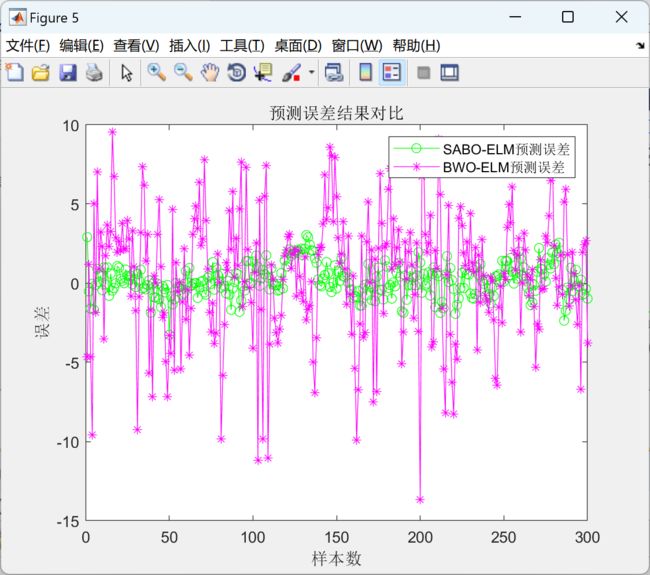Expand the toolbar docking arrow at right
This screenshot has height=575, width=650.
pos(640,46)
